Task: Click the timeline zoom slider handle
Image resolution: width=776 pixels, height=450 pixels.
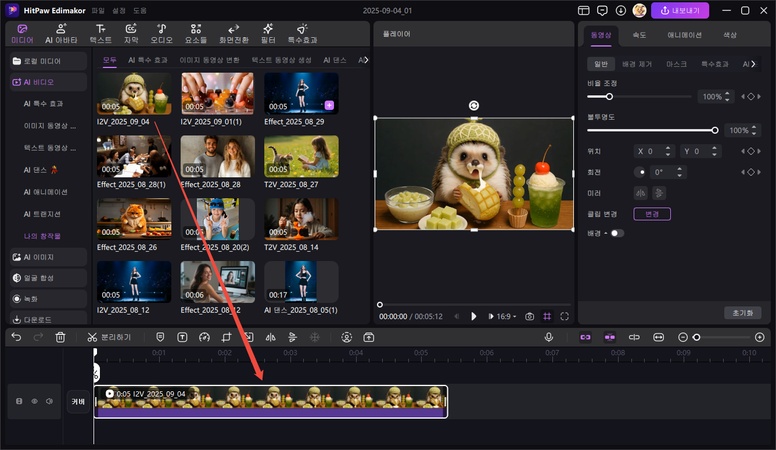Action: [696, 337]
